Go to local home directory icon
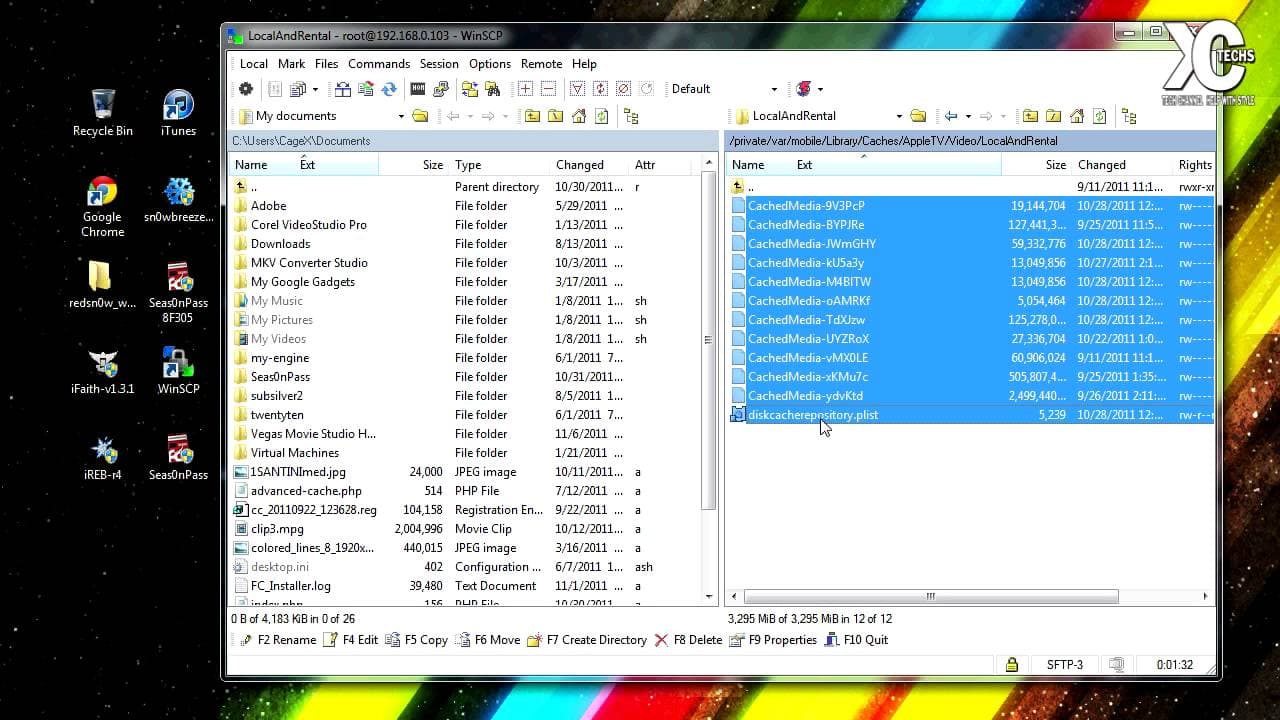 (579, 116)
